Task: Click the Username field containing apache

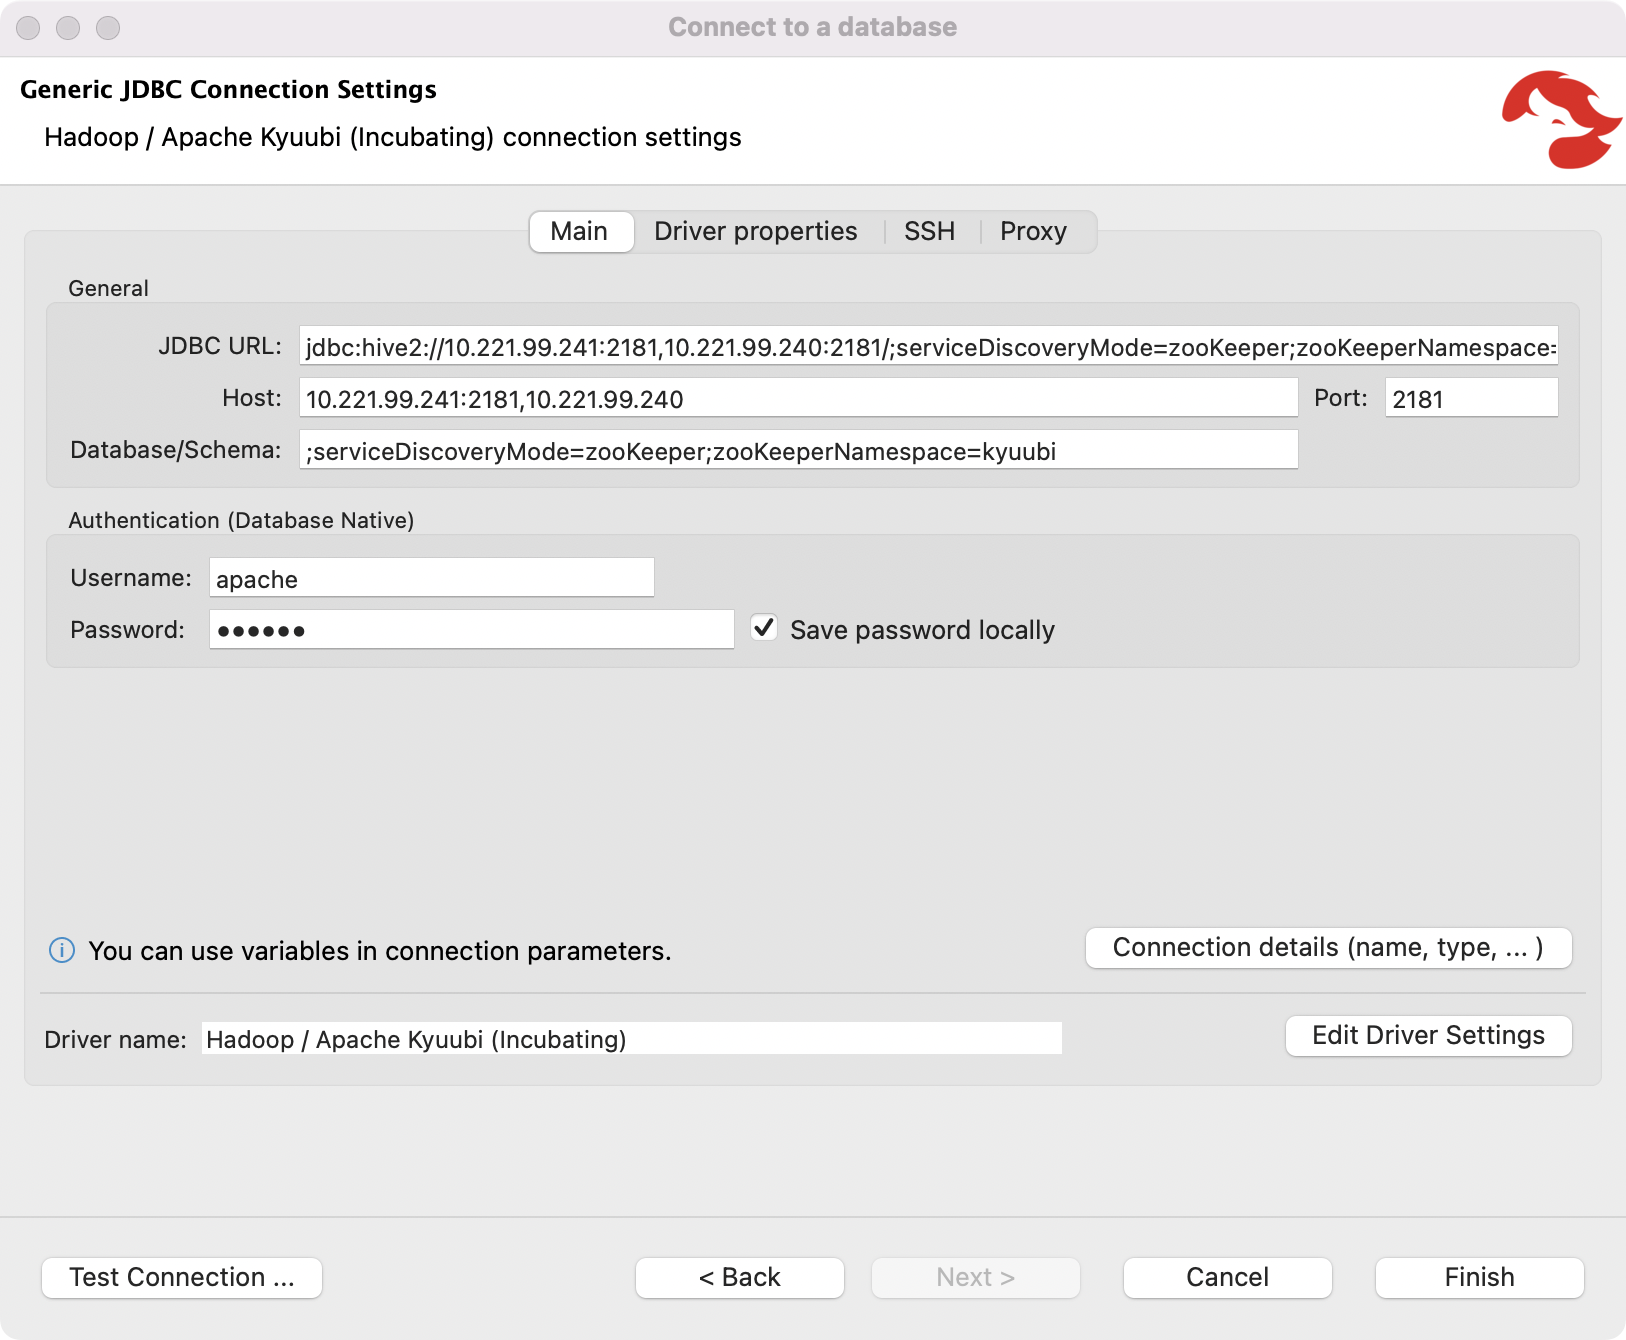Action: [431, 579]
